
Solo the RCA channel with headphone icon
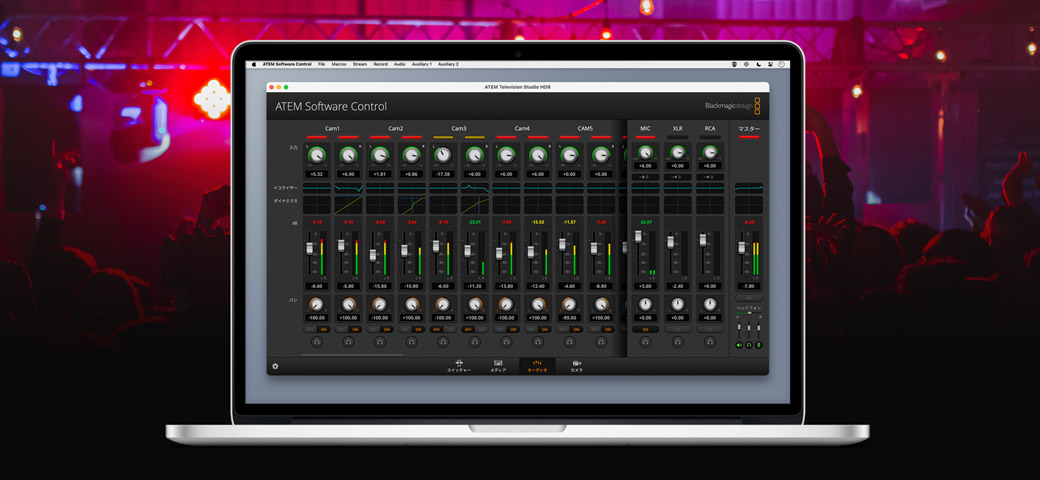710,341
